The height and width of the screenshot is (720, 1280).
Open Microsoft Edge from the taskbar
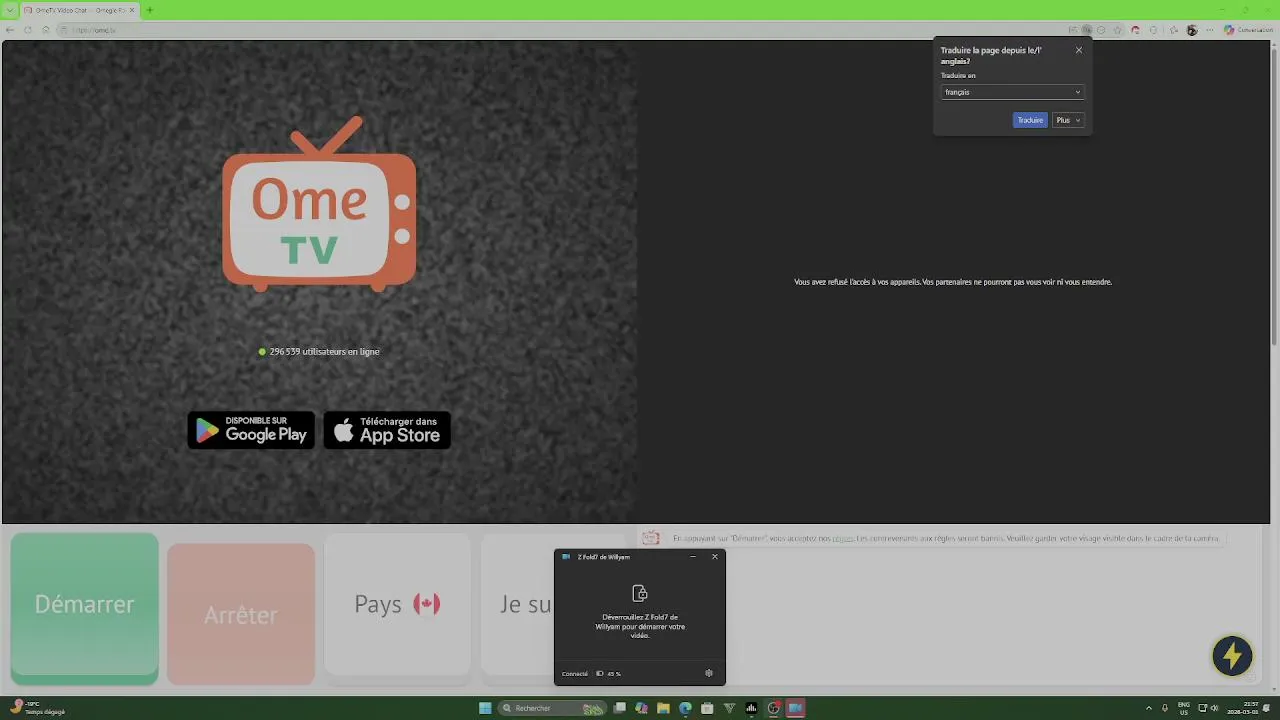click(x=685, y=708)
